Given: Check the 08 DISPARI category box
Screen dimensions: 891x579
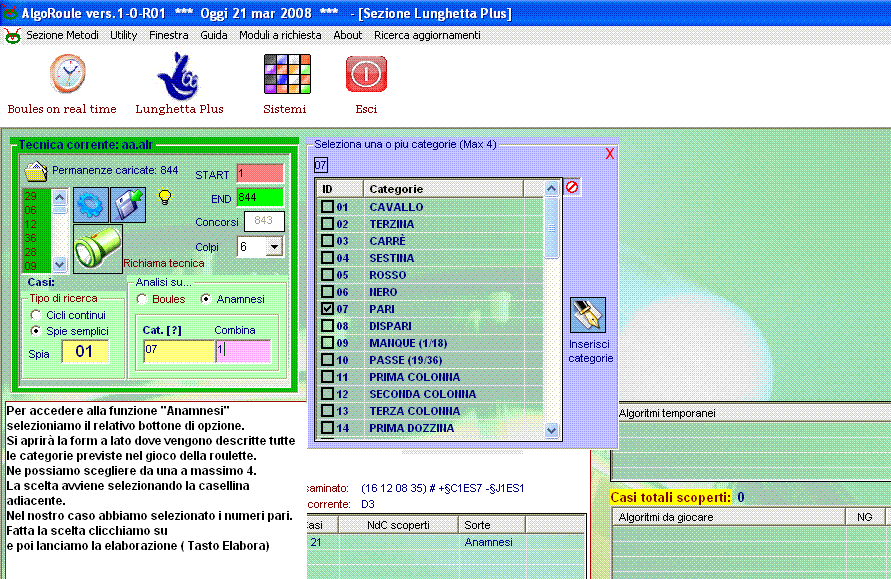Looking at the screenshot, I should pyautogui.click(x=327, y=326).
